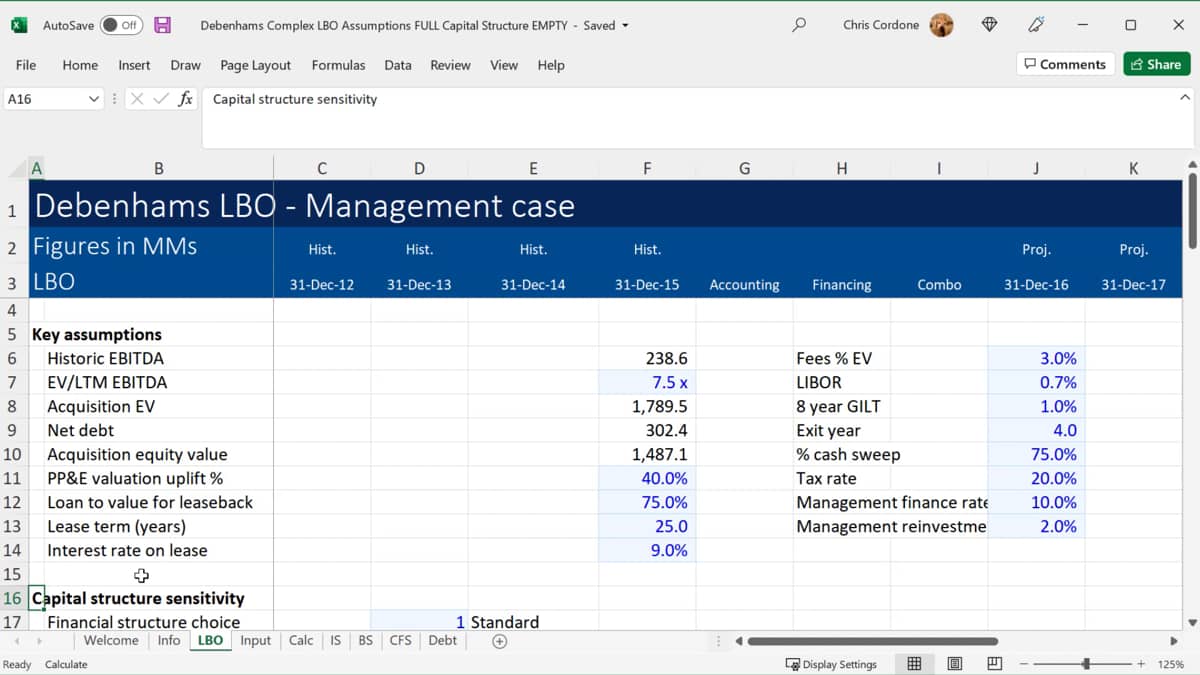Click the zoom slider handle

[1086, 664]
